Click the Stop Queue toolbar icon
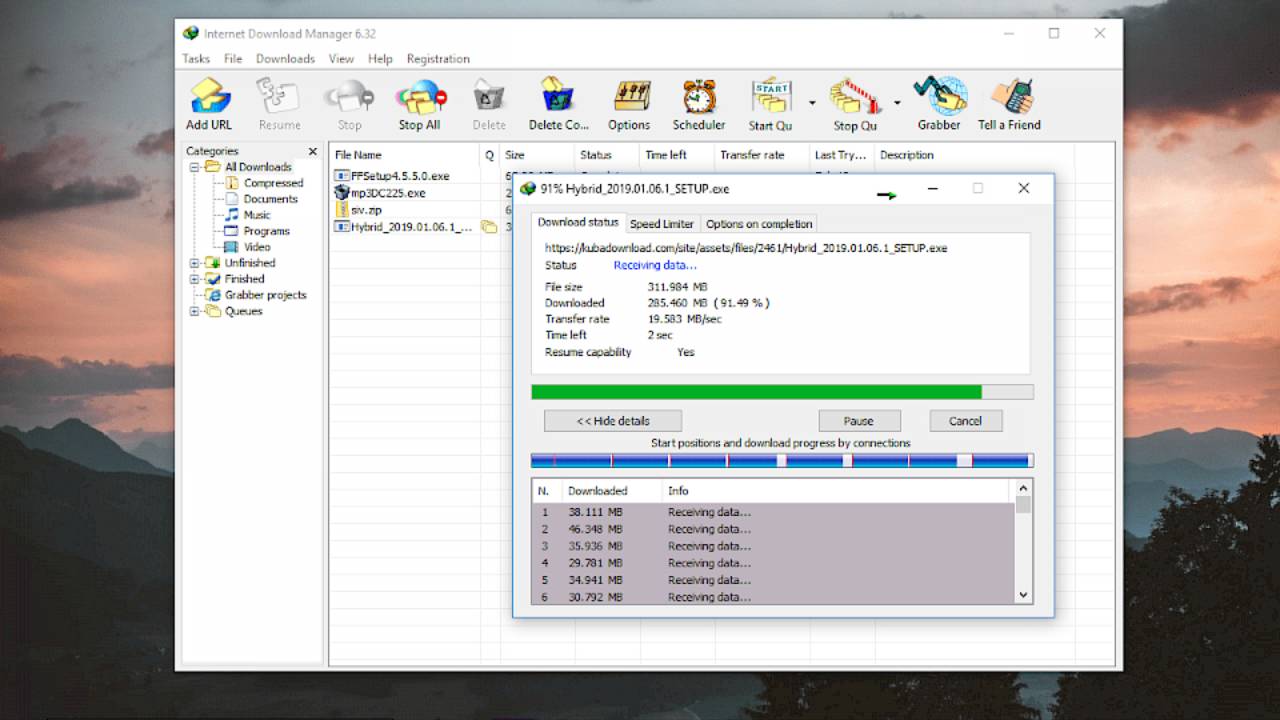Viewport: 1280px width, 720px height. click(x=855, y=98)
